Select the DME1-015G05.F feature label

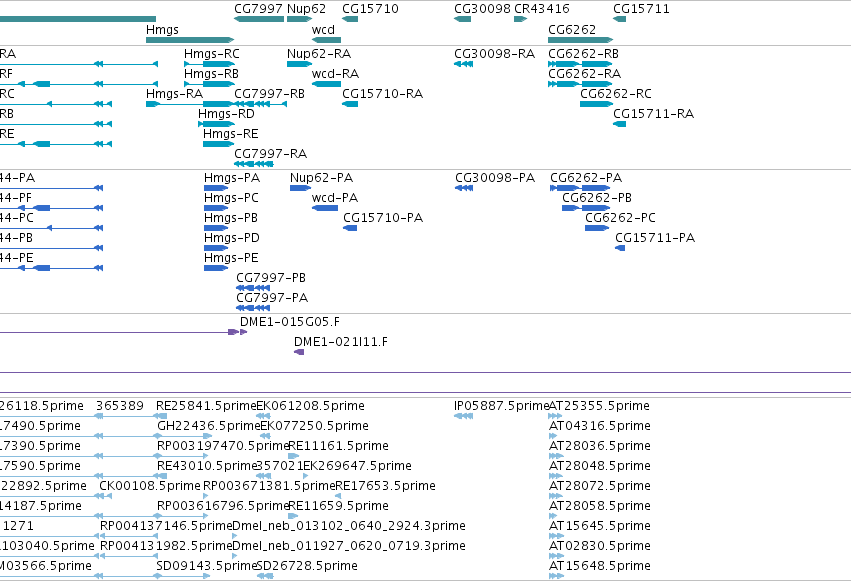point(290,322)
